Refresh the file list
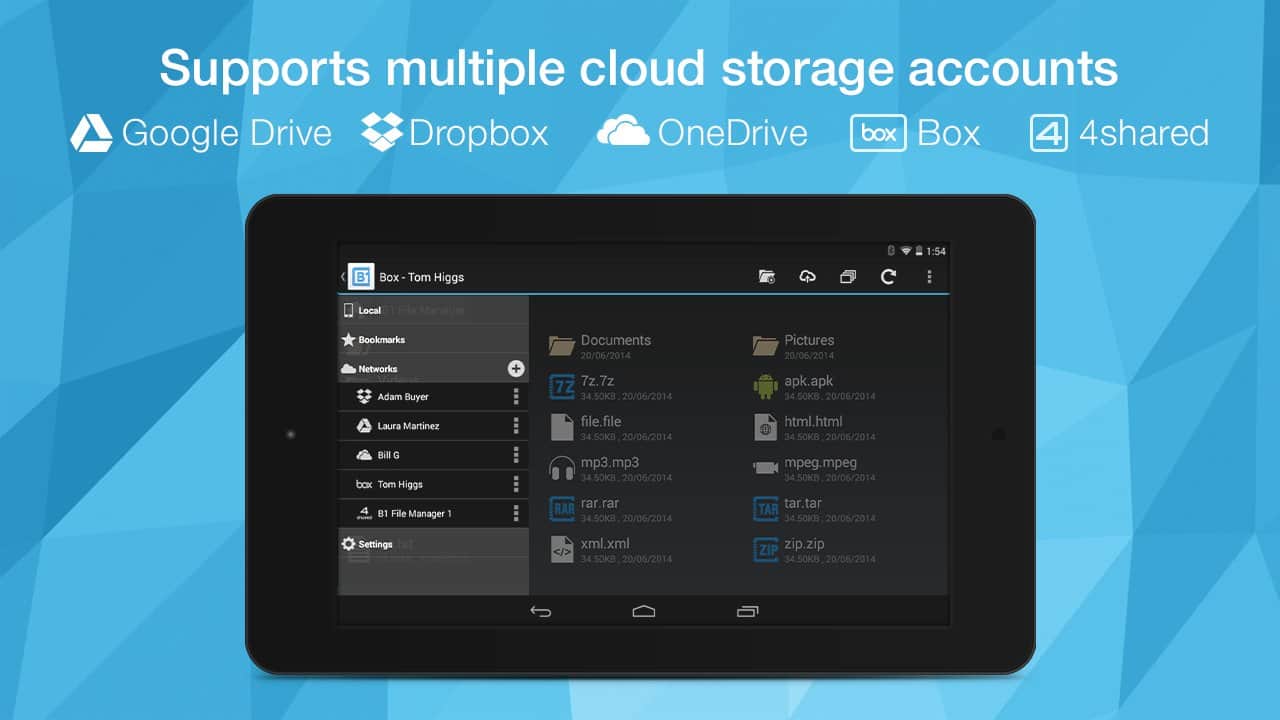 888,277
